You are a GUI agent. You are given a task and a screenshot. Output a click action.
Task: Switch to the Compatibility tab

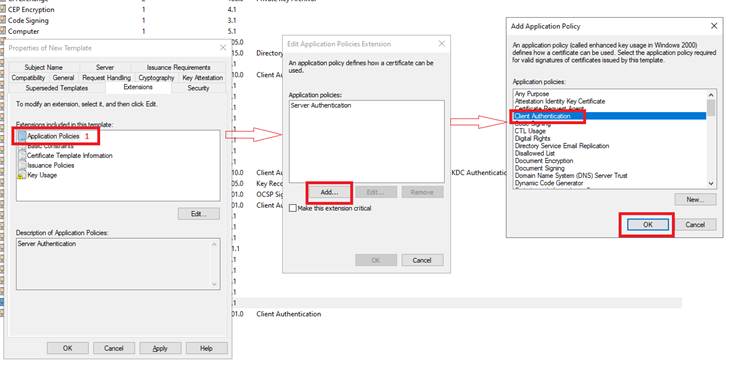pyautogui.click(x=28, y=77)
